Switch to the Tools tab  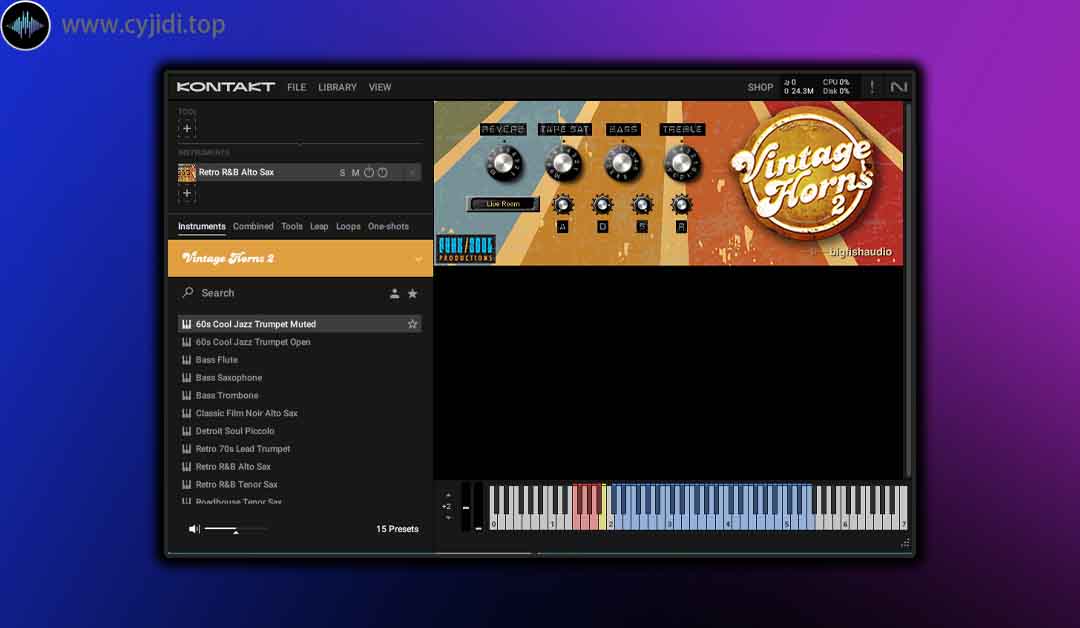click(291, 226)
